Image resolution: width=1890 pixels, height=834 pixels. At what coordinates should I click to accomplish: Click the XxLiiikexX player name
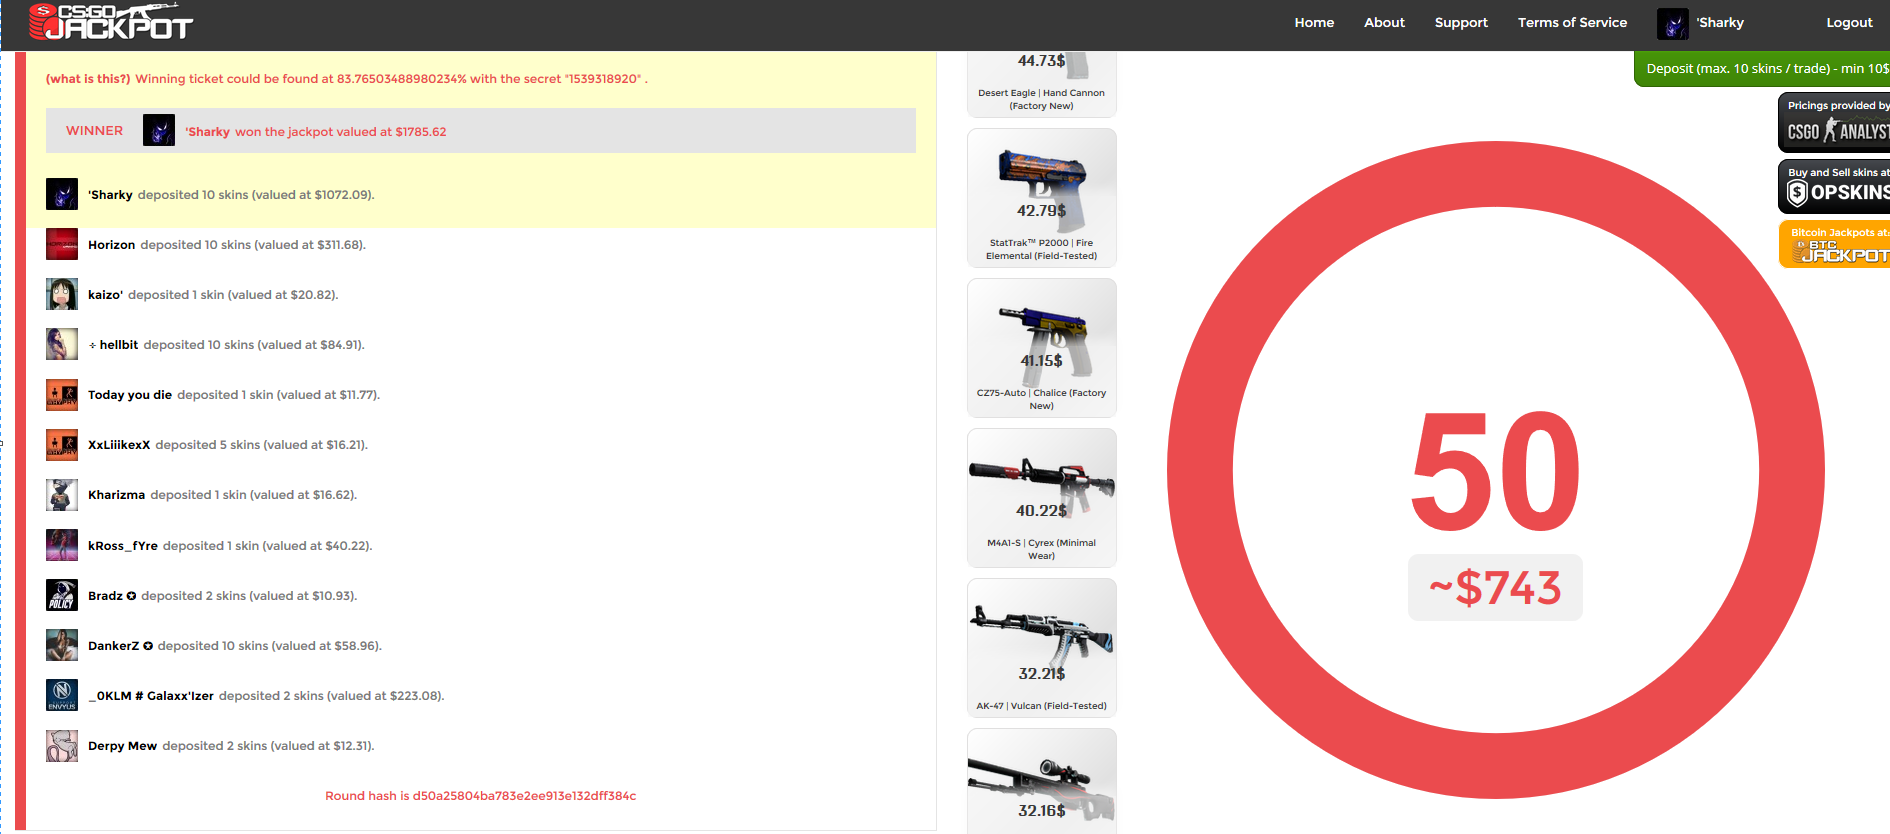(119, 445)
